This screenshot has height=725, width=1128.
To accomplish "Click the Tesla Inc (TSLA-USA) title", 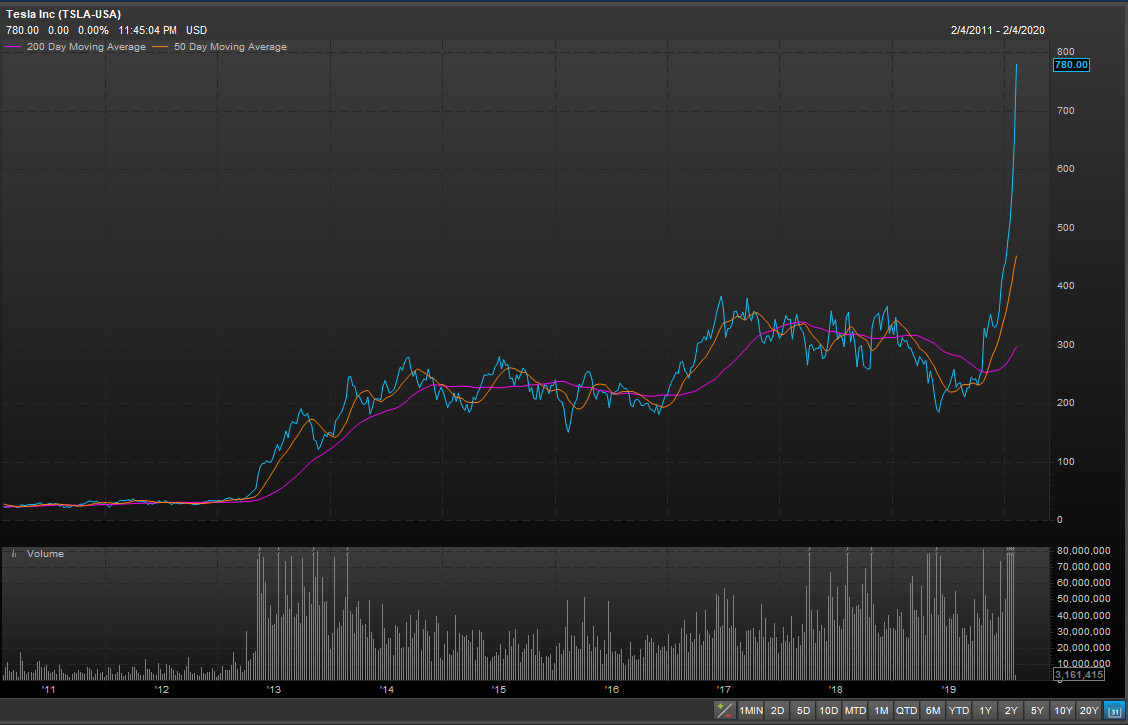I will [x=64, y=14].
